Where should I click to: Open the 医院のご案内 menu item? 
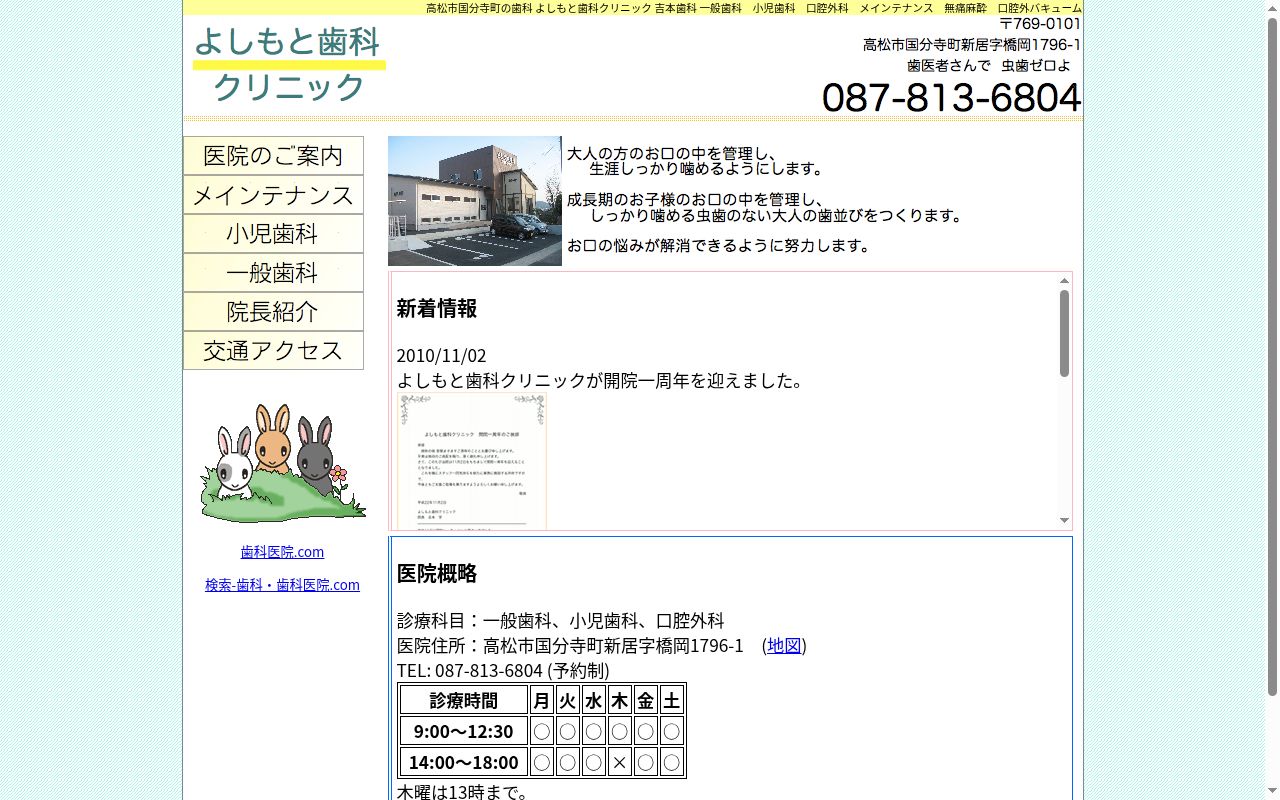(x=273, y=156)
